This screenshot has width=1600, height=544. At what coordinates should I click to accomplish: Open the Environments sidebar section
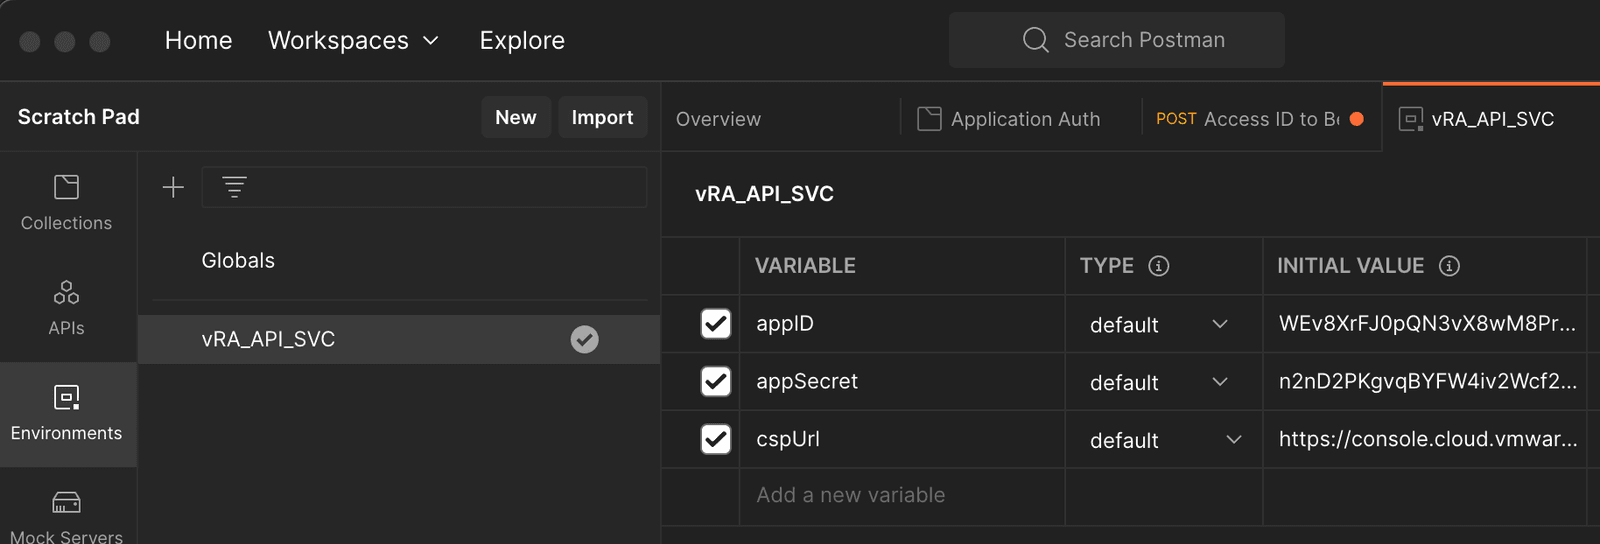tap(67, 414)
